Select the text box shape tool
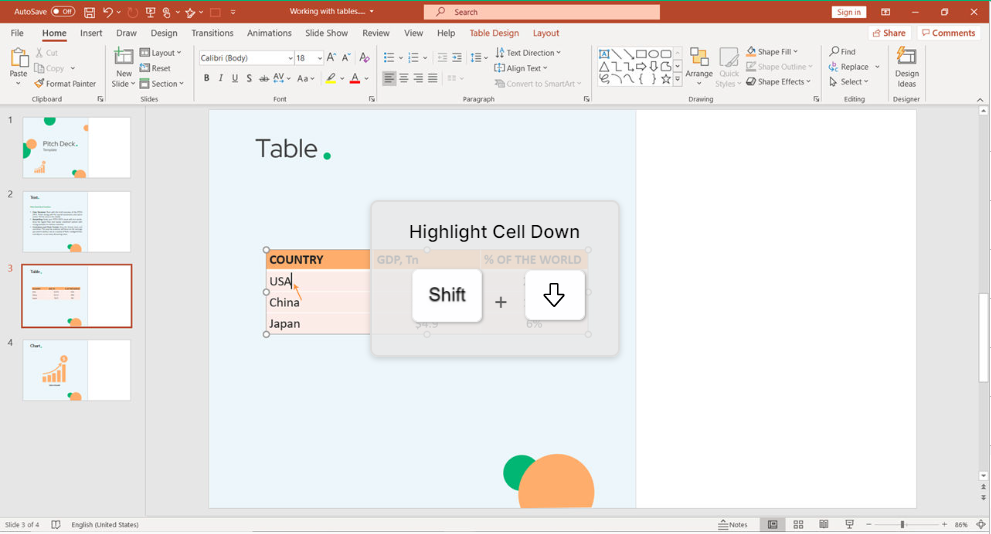 [604, 54]
